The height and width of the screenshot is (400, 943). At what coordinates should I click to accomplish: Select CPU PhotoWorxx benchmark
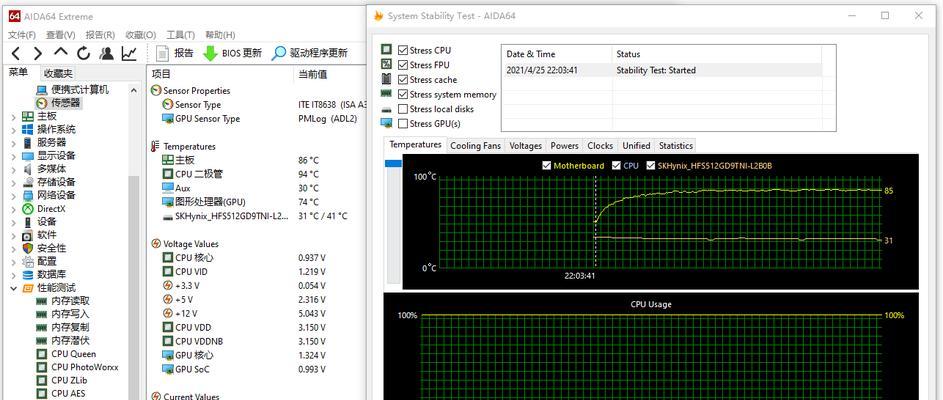point(77,367)
